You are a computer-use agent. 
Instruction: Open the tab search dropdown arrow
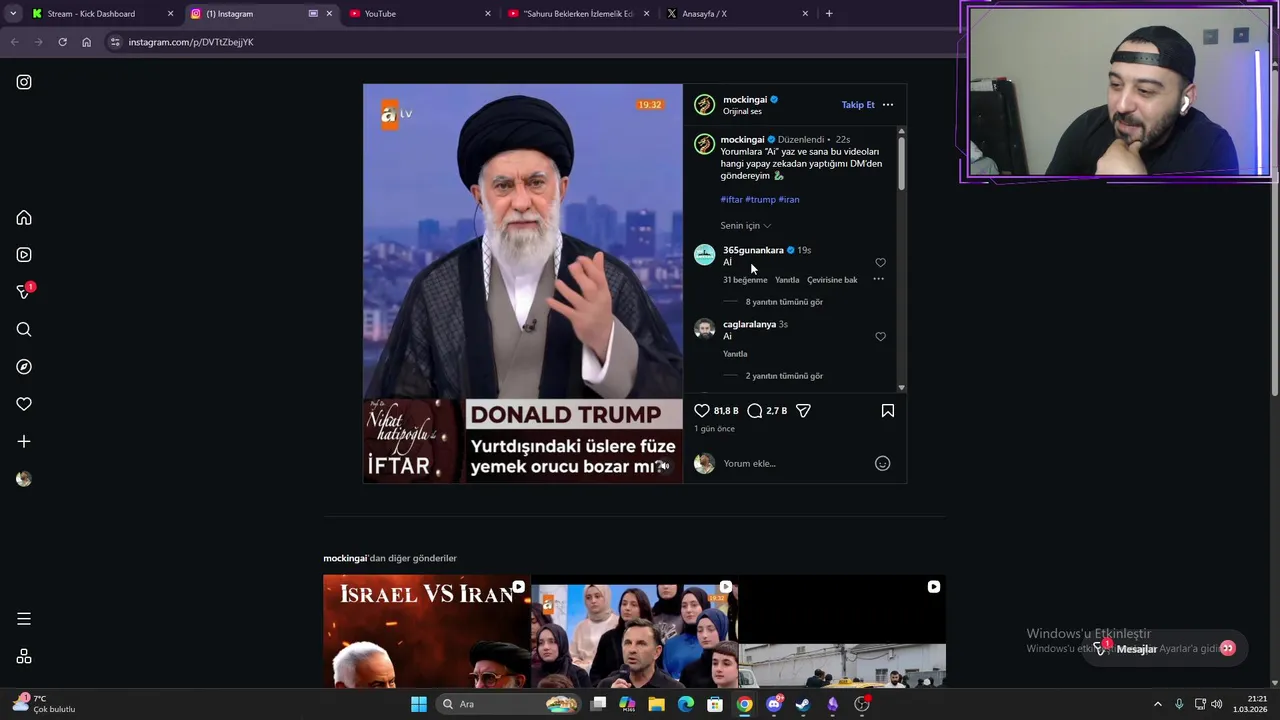[12, 14]
